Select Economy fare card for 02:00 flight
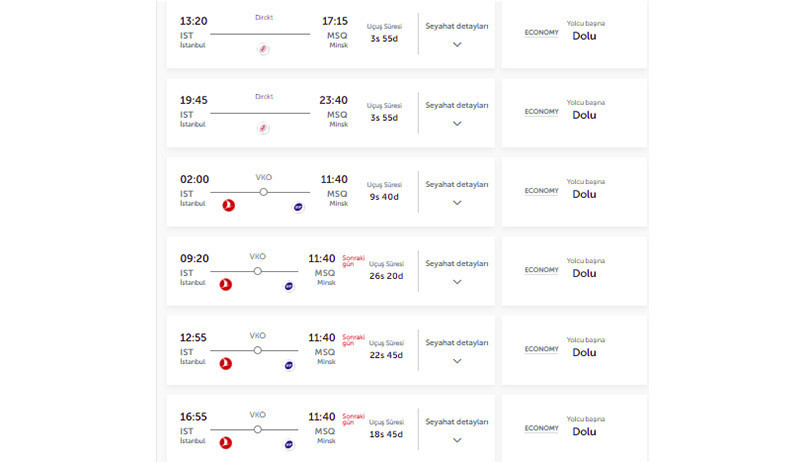This screenshot has height=463, width=800. tap(574, 192)
